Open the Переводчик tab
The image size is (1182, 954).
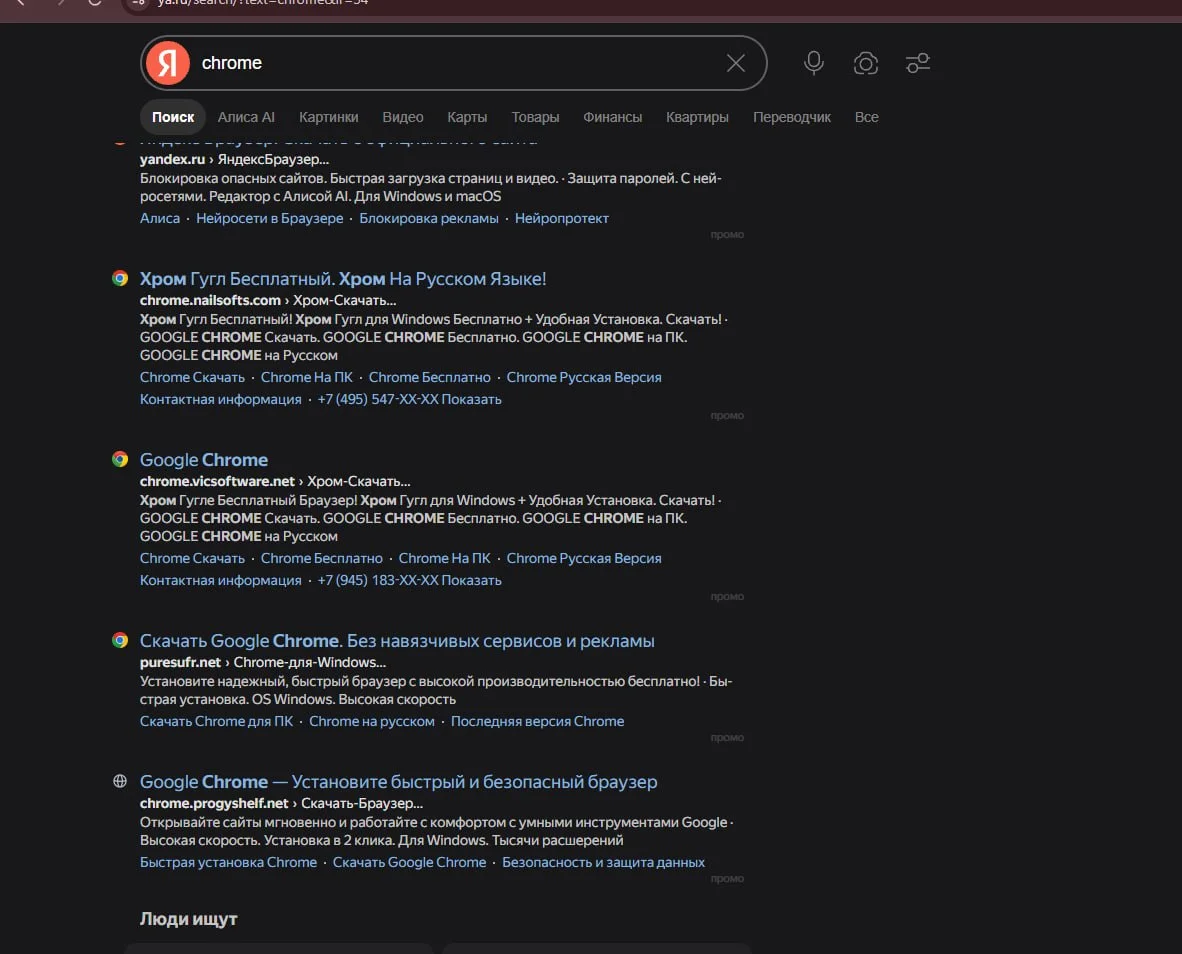coord(792,118)
